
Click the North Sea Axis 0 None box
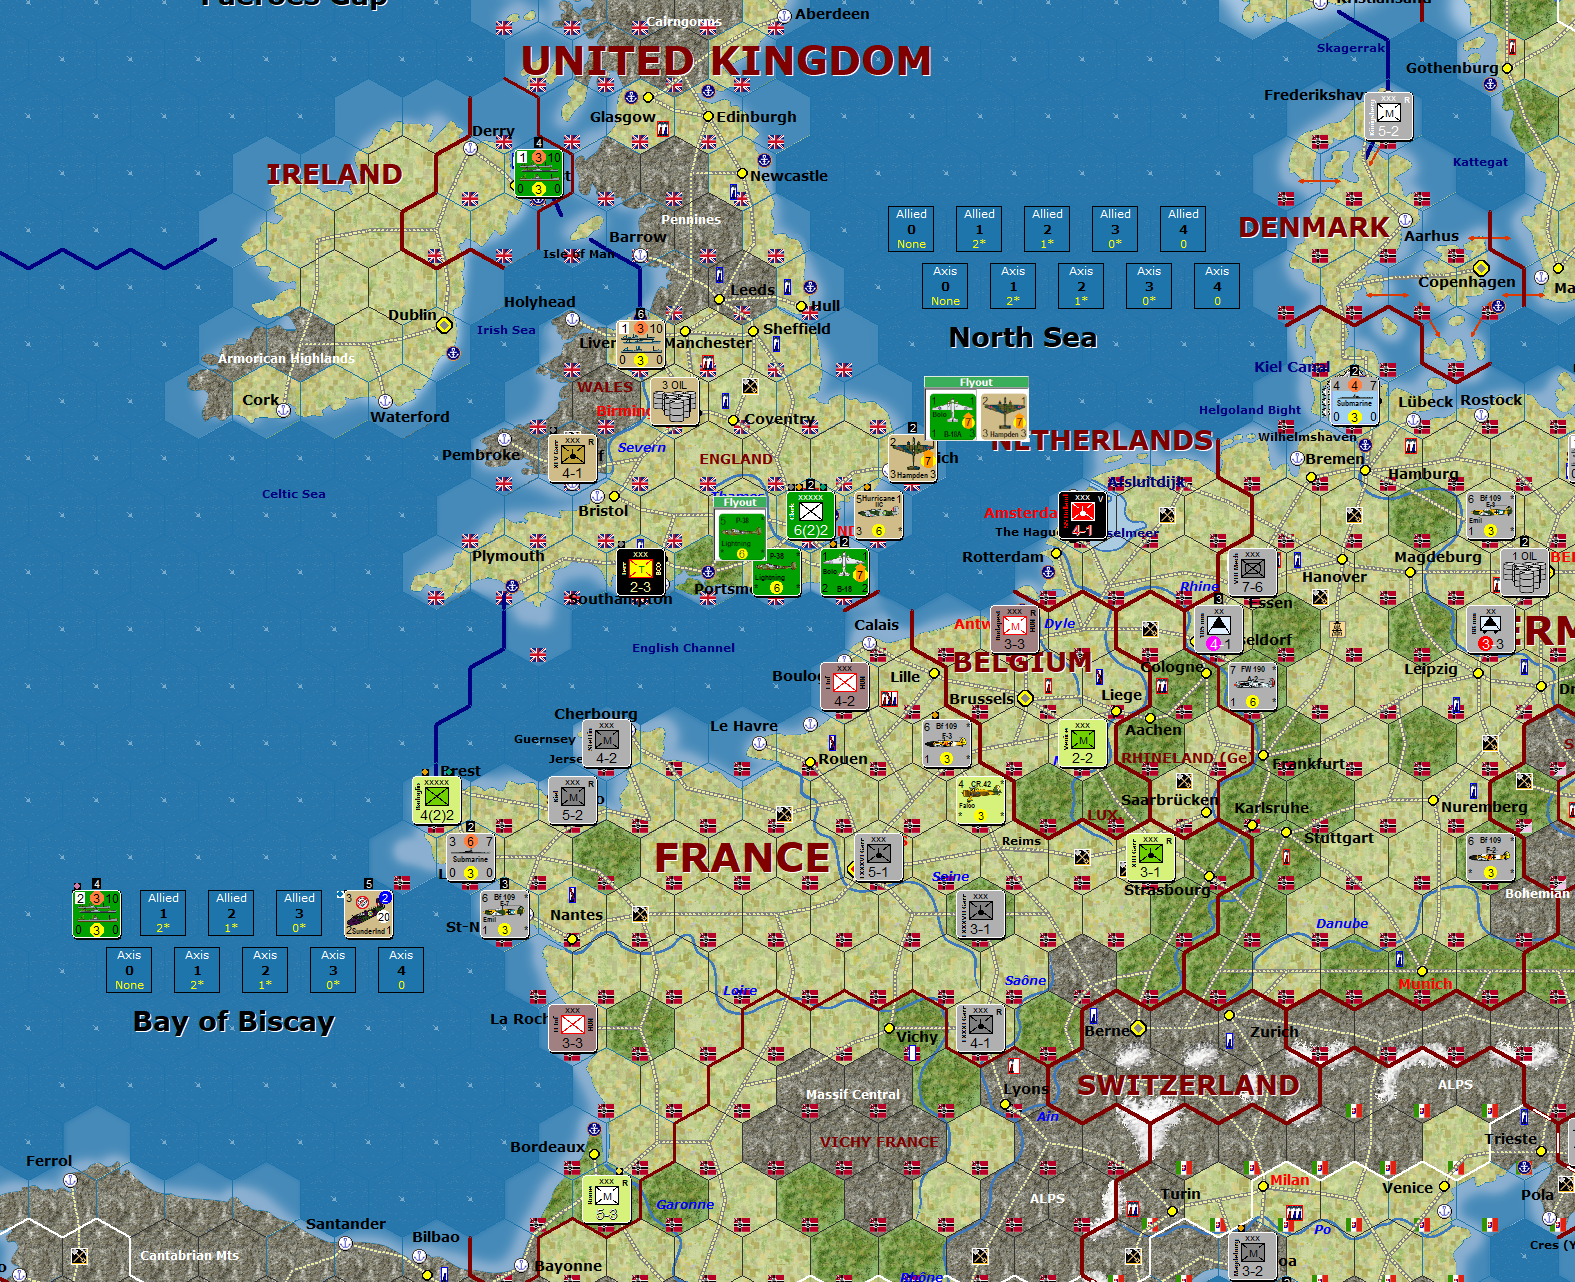pos(945,286)
